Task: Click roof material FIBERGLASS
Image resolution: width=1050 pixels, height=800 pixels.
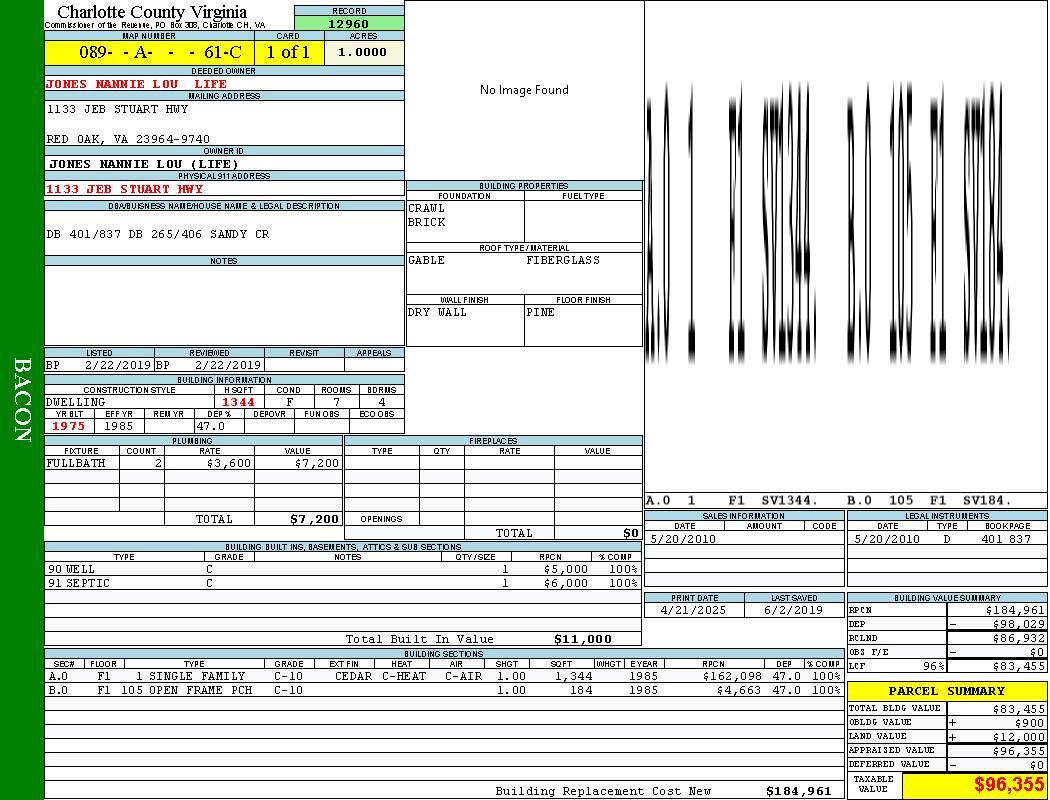Action: click(563, 260)
